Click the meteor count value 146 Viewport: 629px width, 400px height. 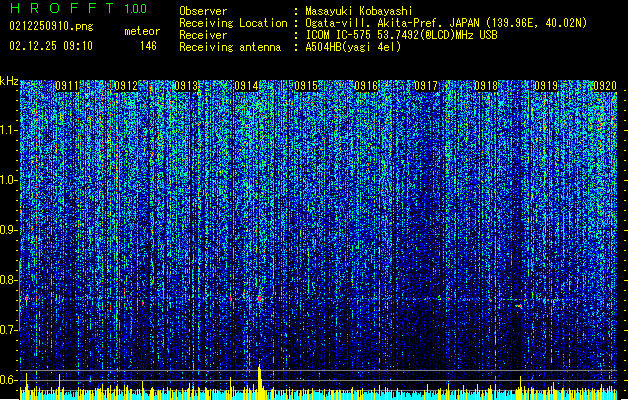pos(148,46)
